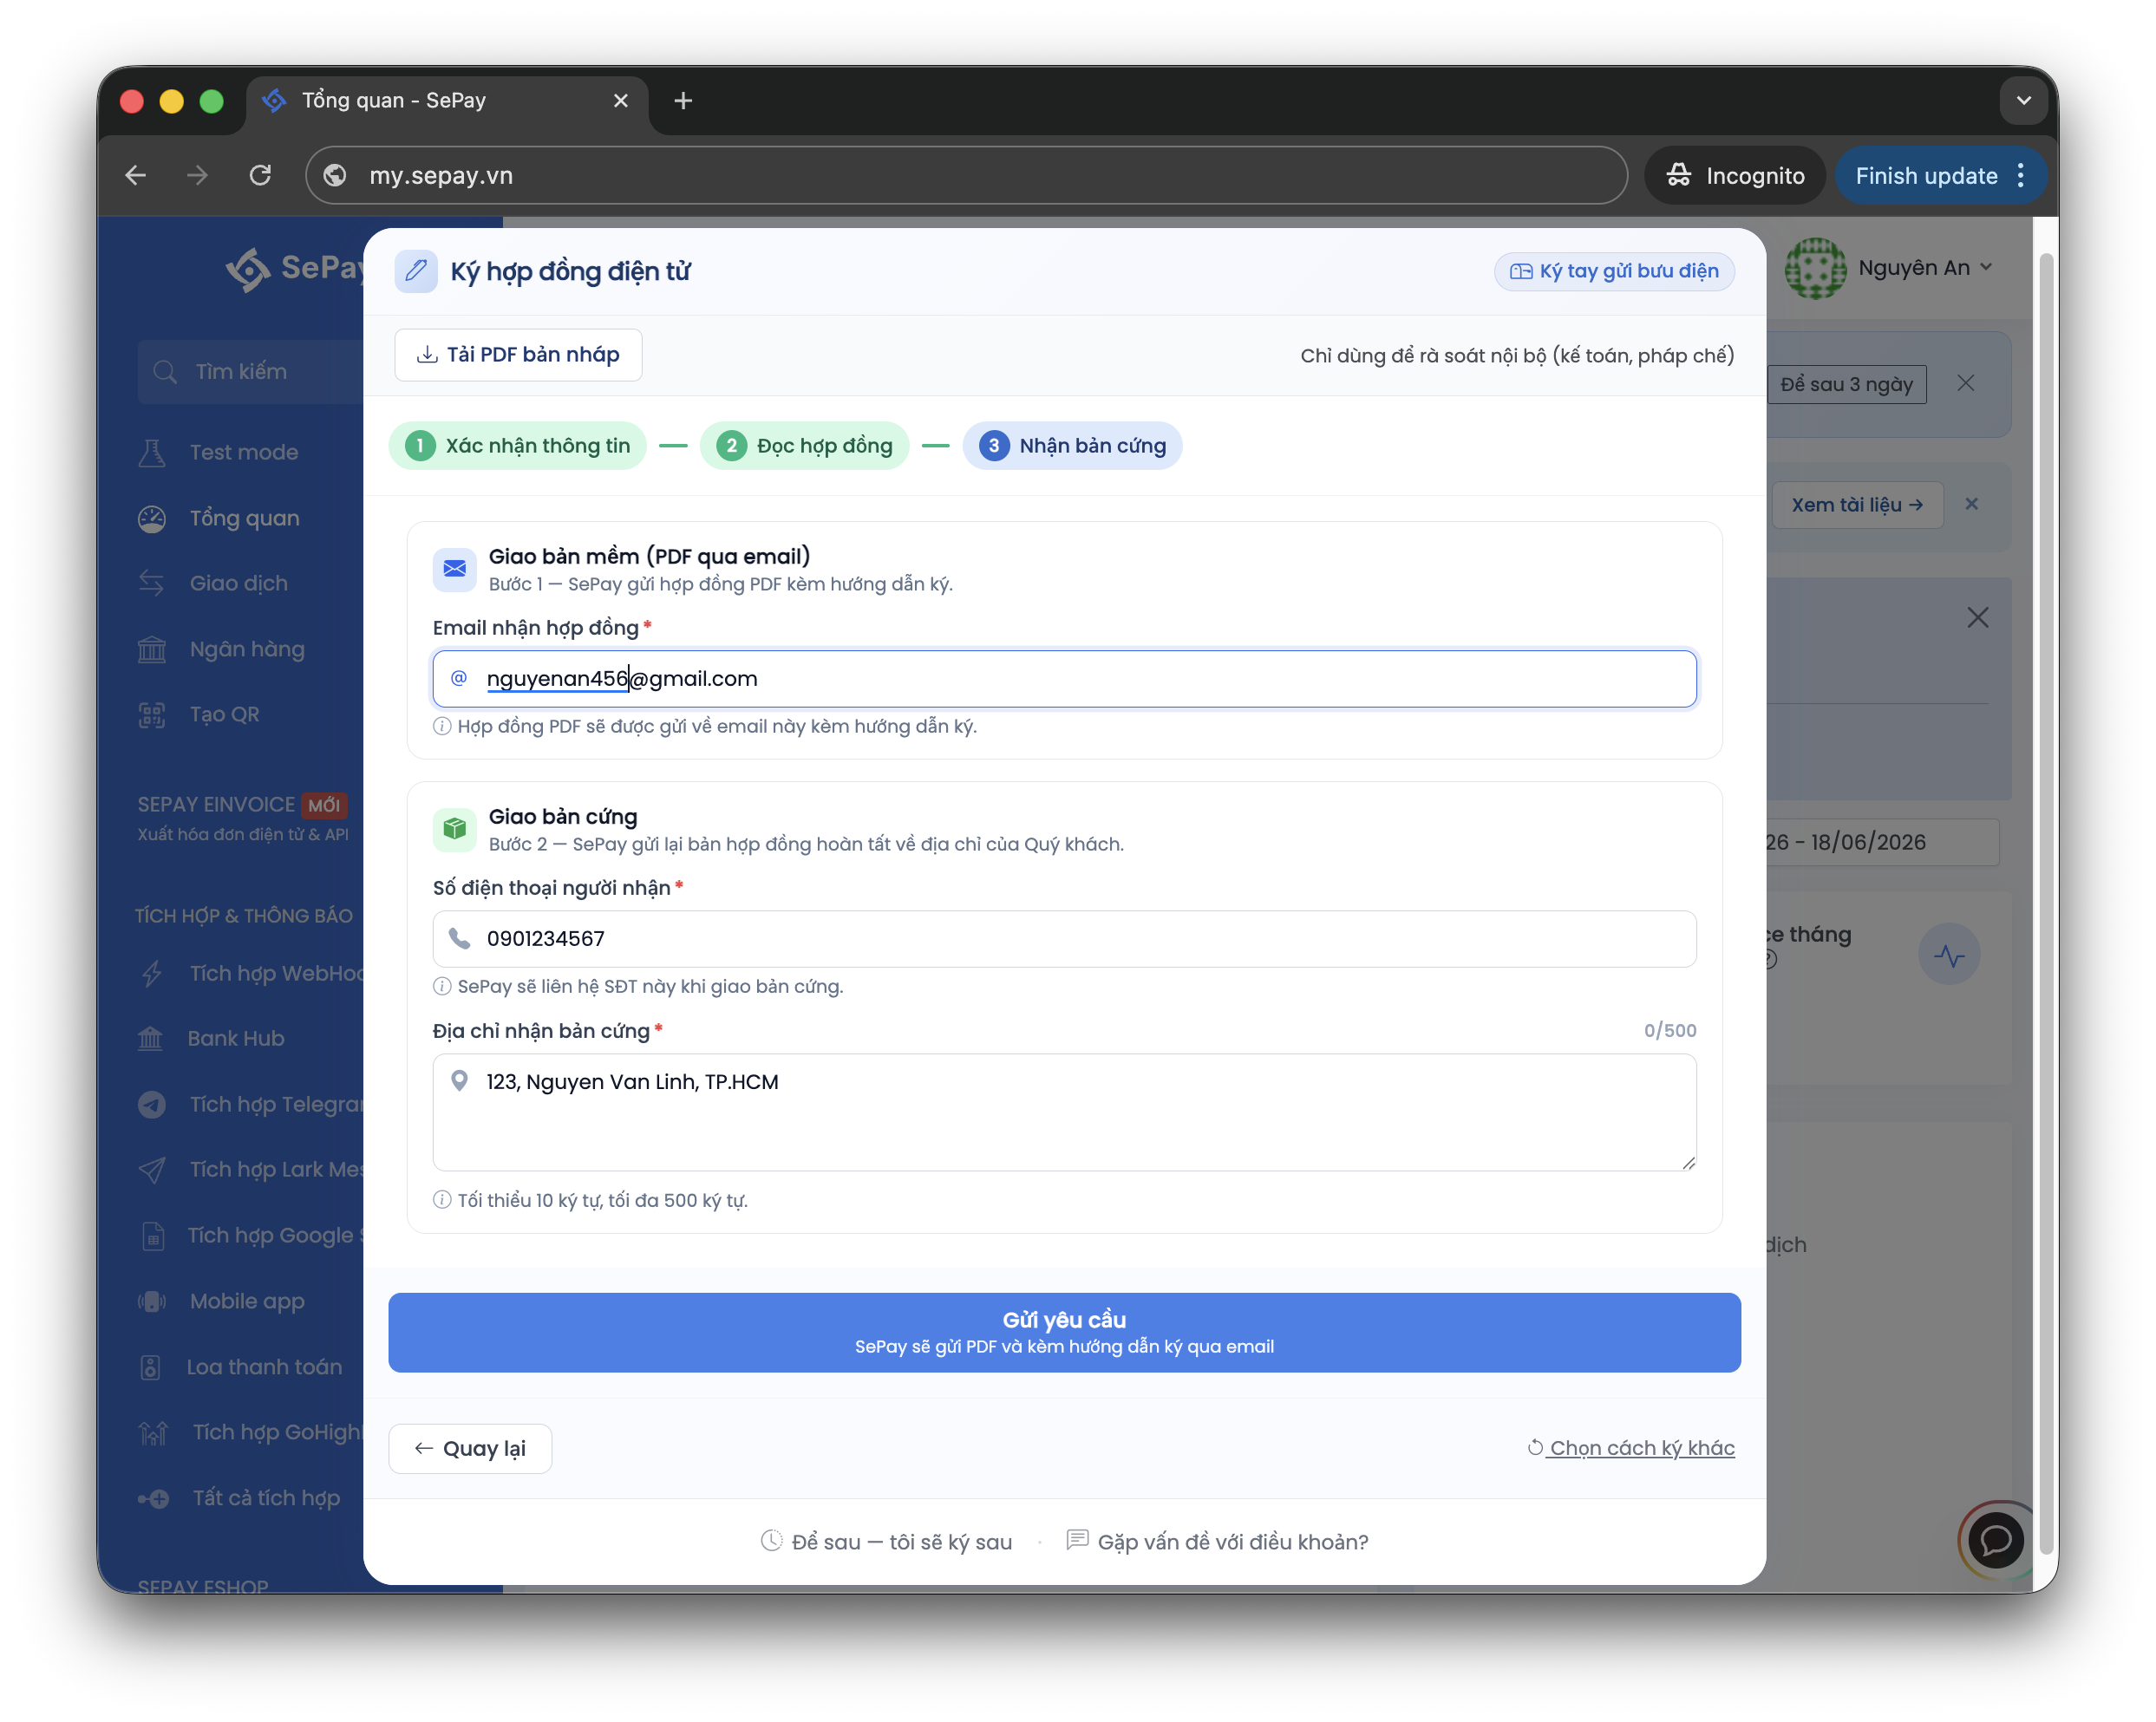This screenshot has height=1722, width=2156.
Task: Open the Chrome three-dot menu
Action: (2021, 175)
